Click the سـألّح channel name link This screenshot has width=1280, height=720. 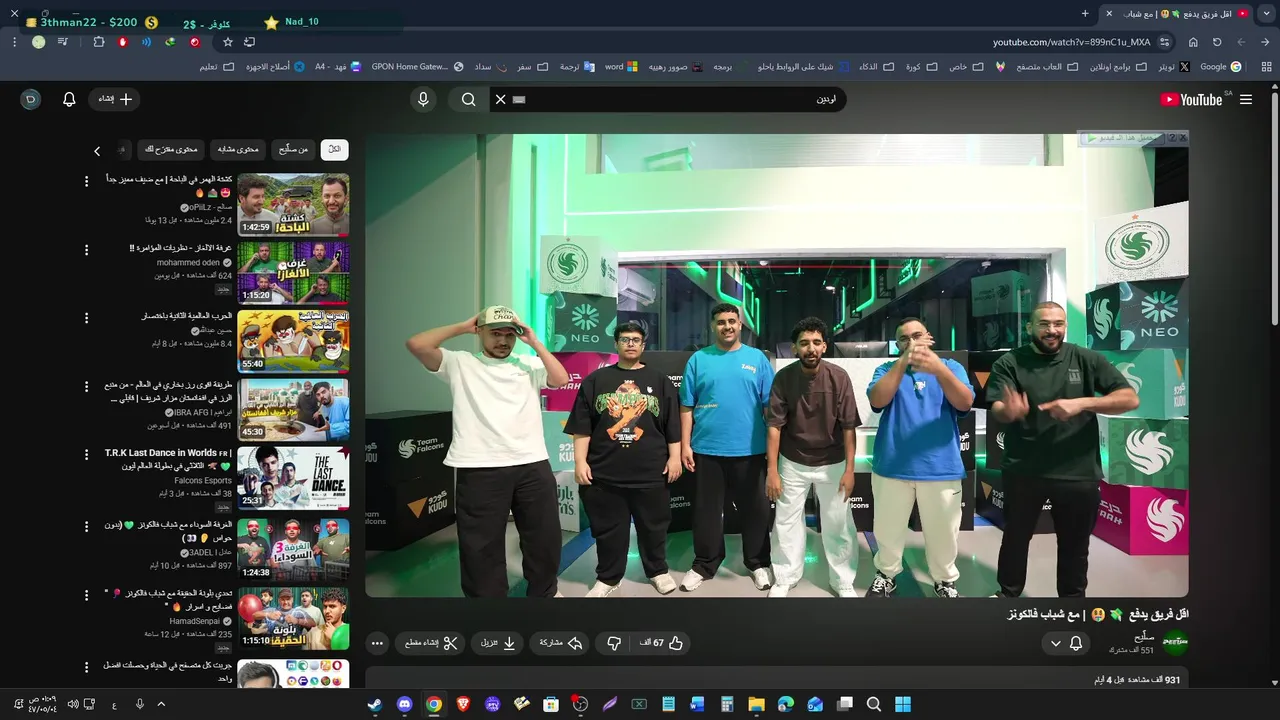tap(1144, 636)
